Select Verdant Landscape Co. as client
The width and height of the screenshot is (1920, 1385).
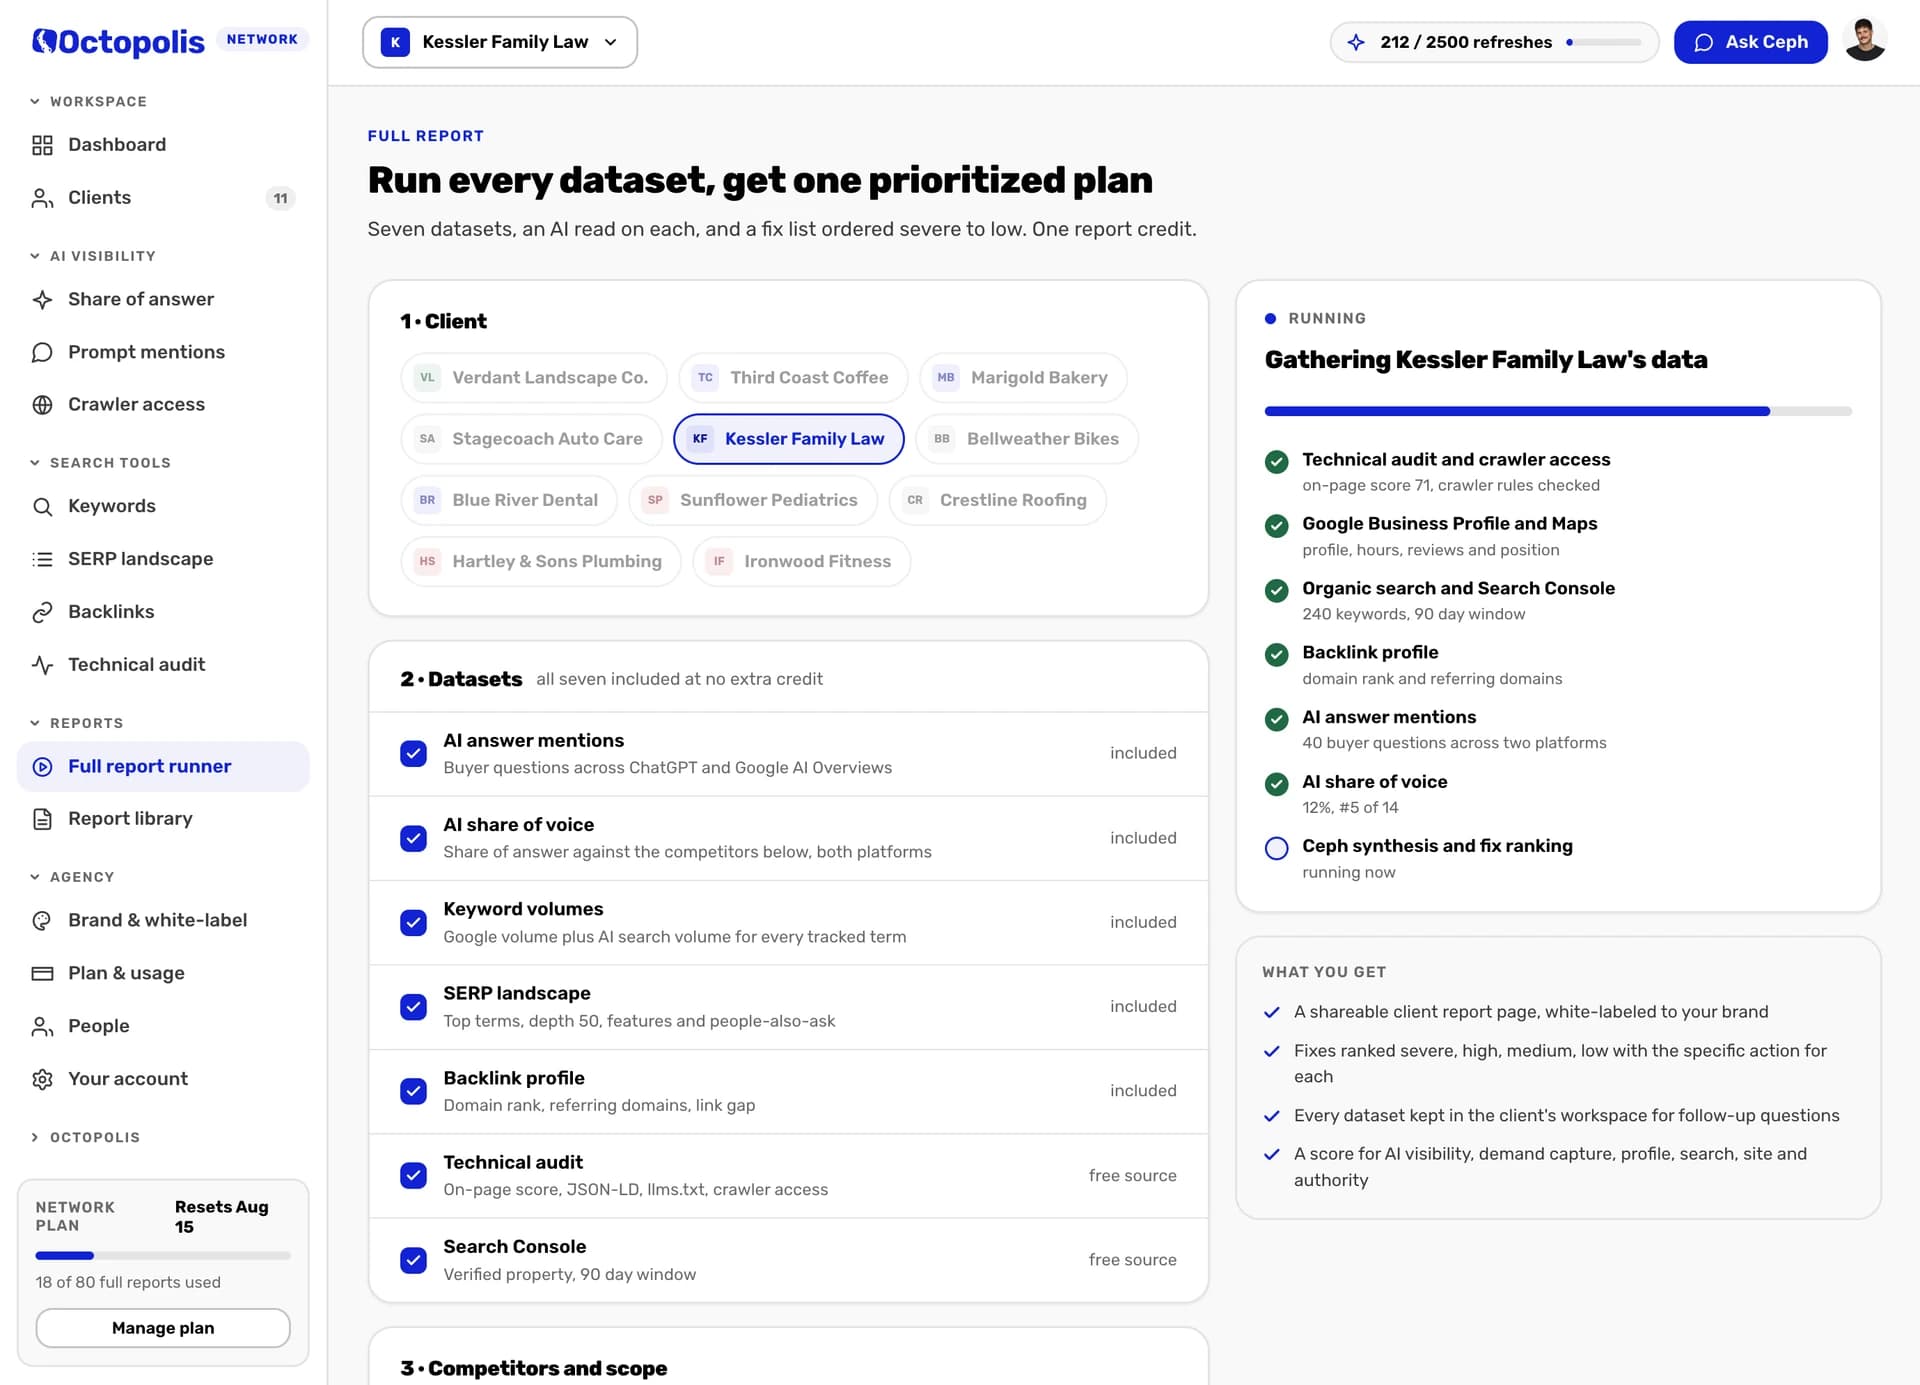[x=533, y=377]
